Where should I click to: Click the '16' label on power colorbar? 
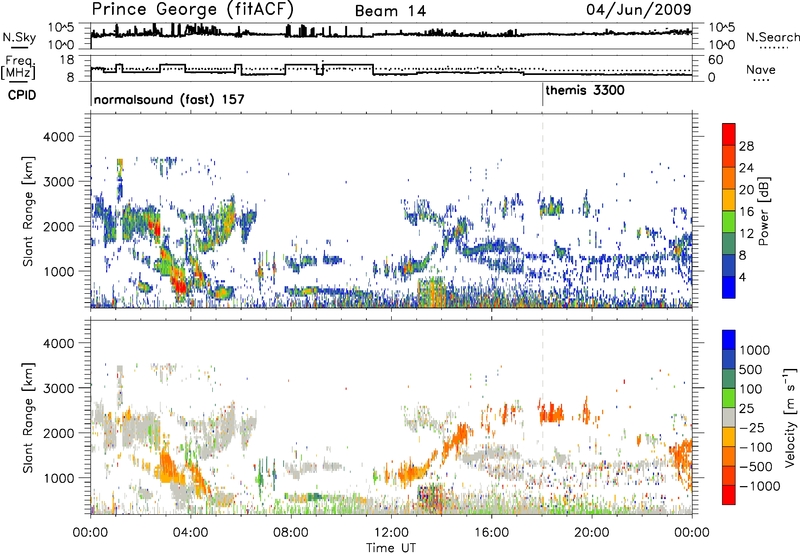(746, 212)
